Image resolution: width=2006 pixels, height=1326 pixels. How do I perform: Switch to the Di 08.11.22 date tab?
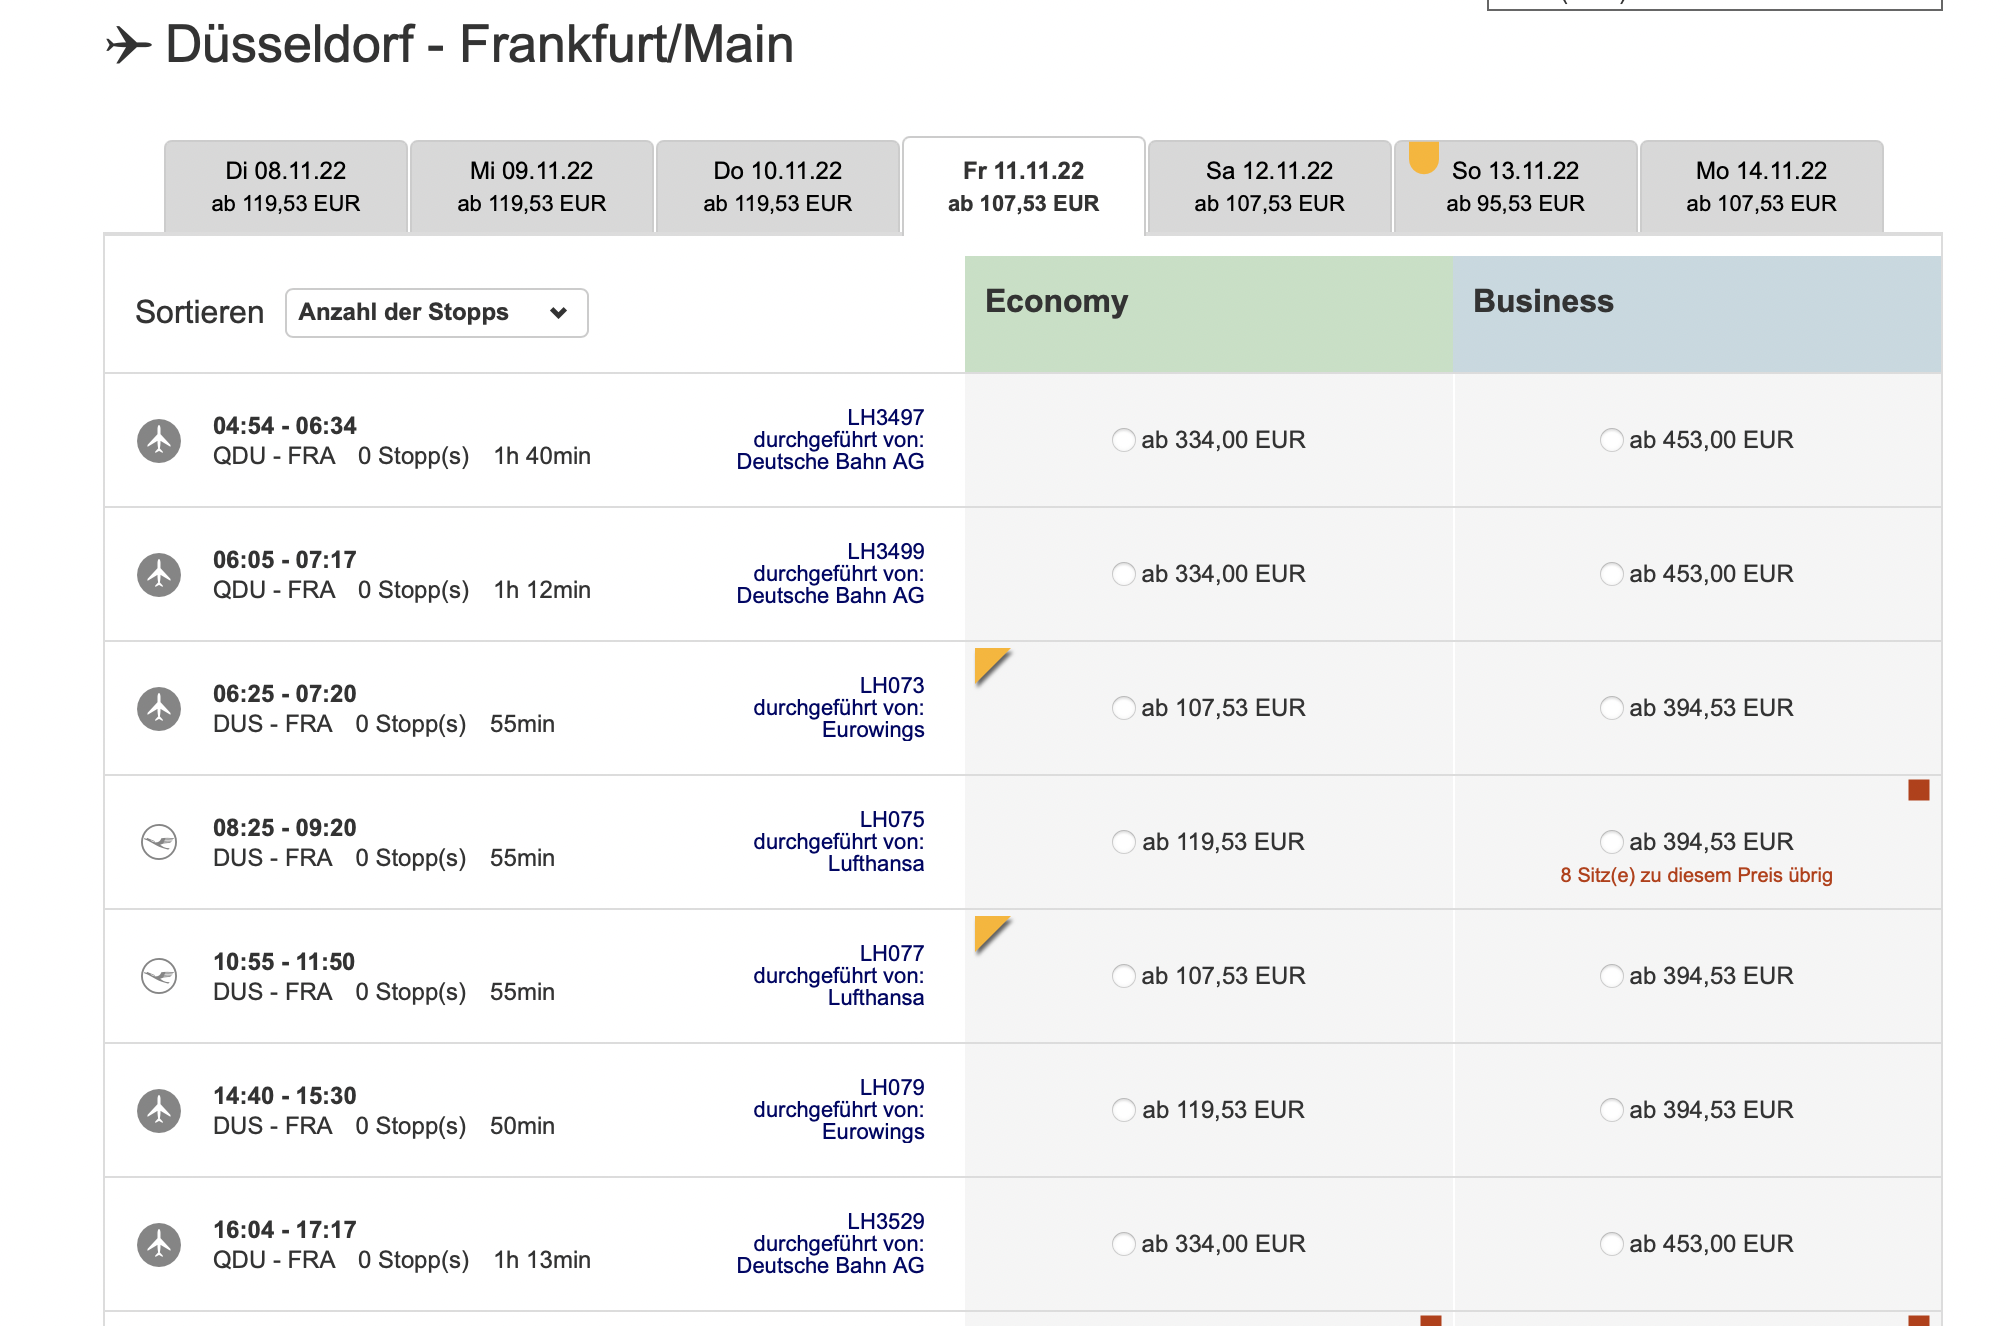[286, 187]
